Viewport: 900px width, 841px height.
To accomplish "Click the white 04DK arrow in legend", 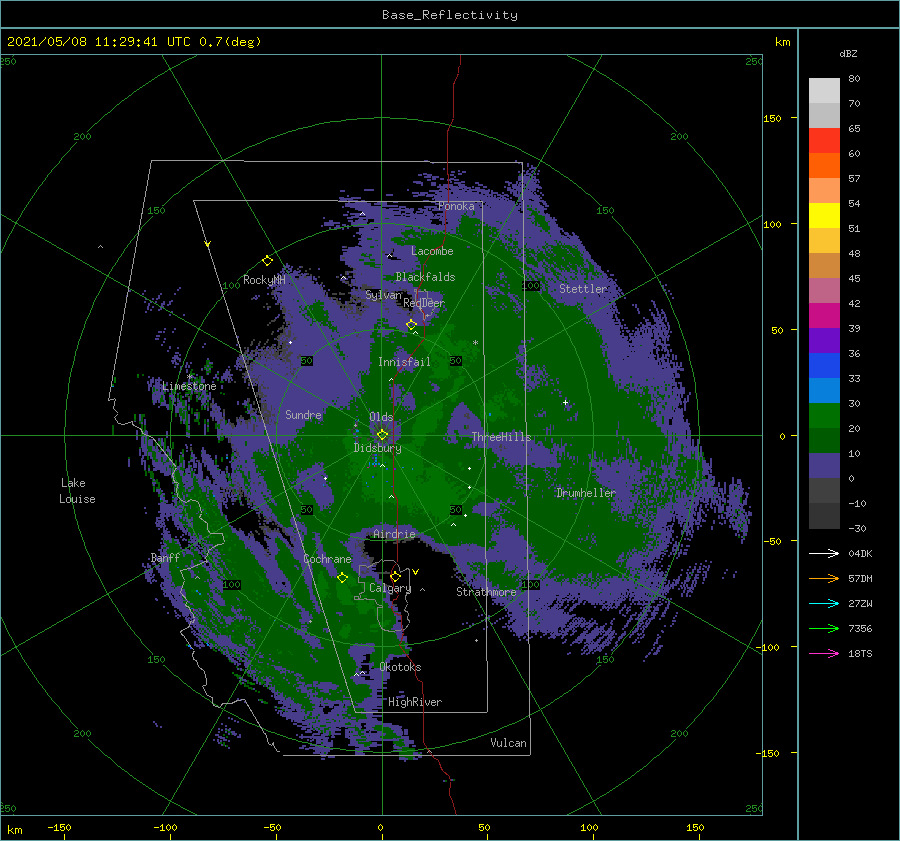I will pyautogui.click(x=824, y=553).
